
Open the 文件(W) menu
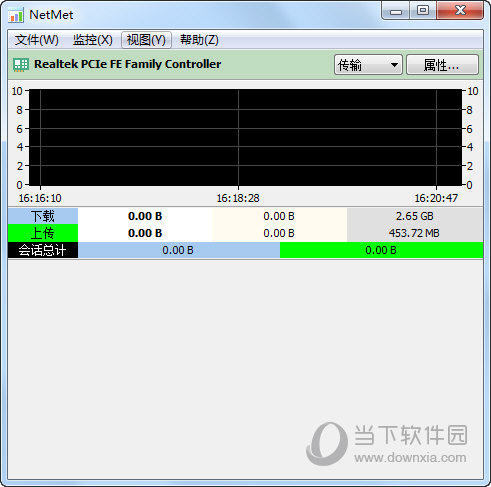point(36,40)
